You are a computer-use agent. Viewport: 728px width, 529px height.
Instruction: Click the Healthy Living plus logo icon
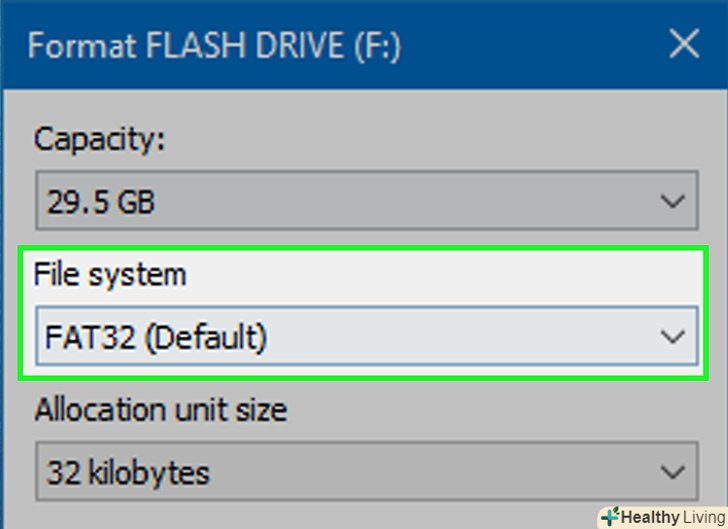tap(610, 517)
